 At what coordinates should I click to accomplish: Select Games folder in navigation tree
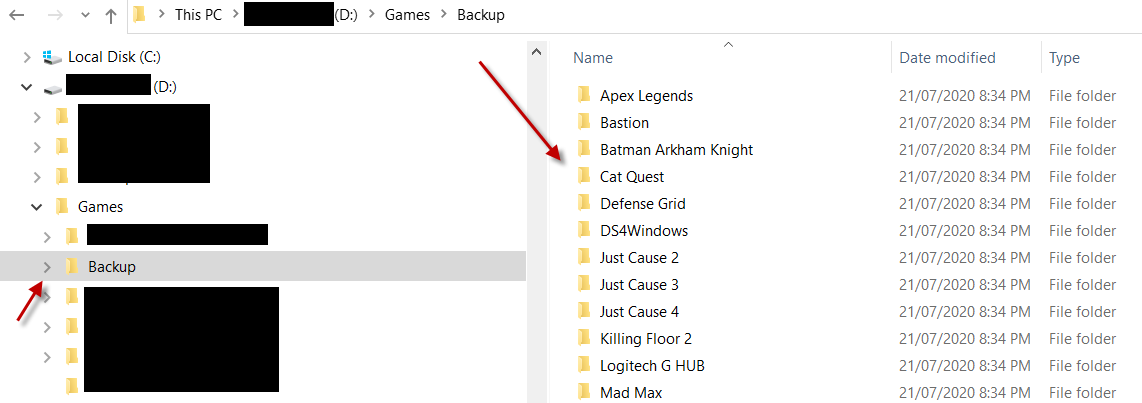click(x=101, y=207)
